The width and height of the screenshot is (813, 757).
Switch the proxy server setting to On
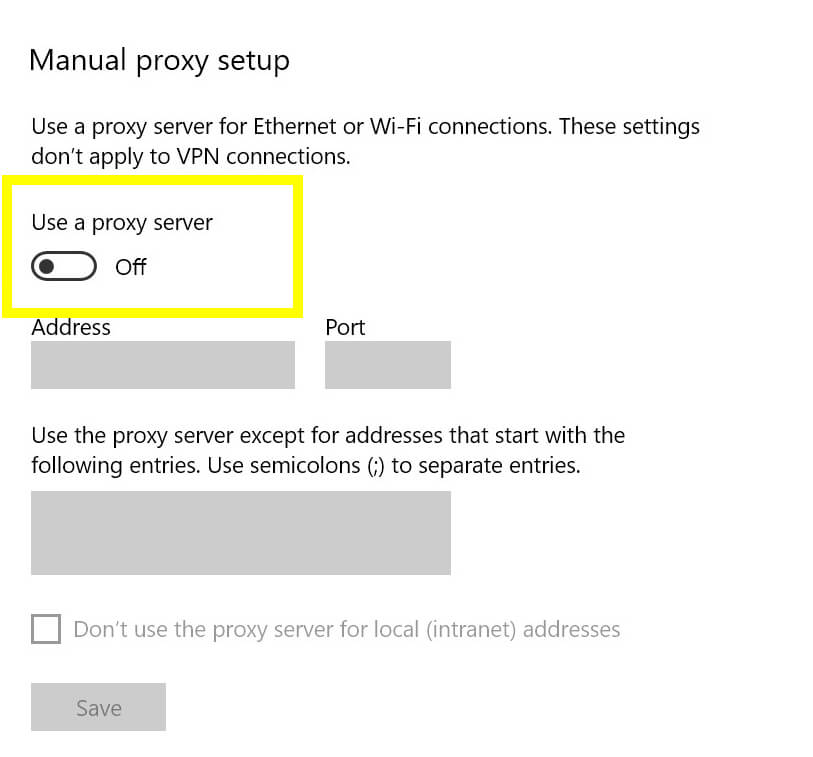click(62, 267)
